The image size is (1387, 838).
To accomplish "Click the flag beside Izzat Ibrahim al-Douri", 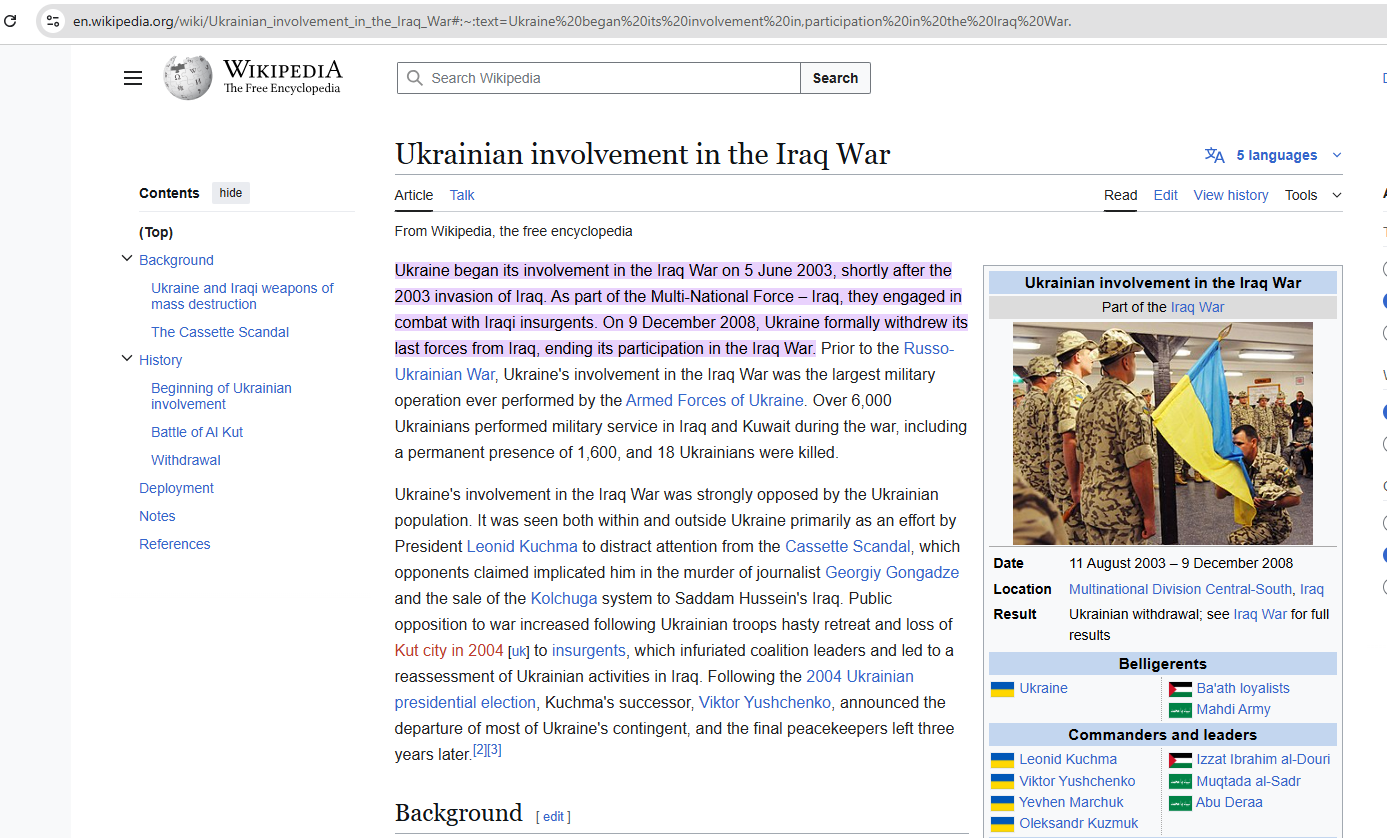I will (x=1180, y=760).
